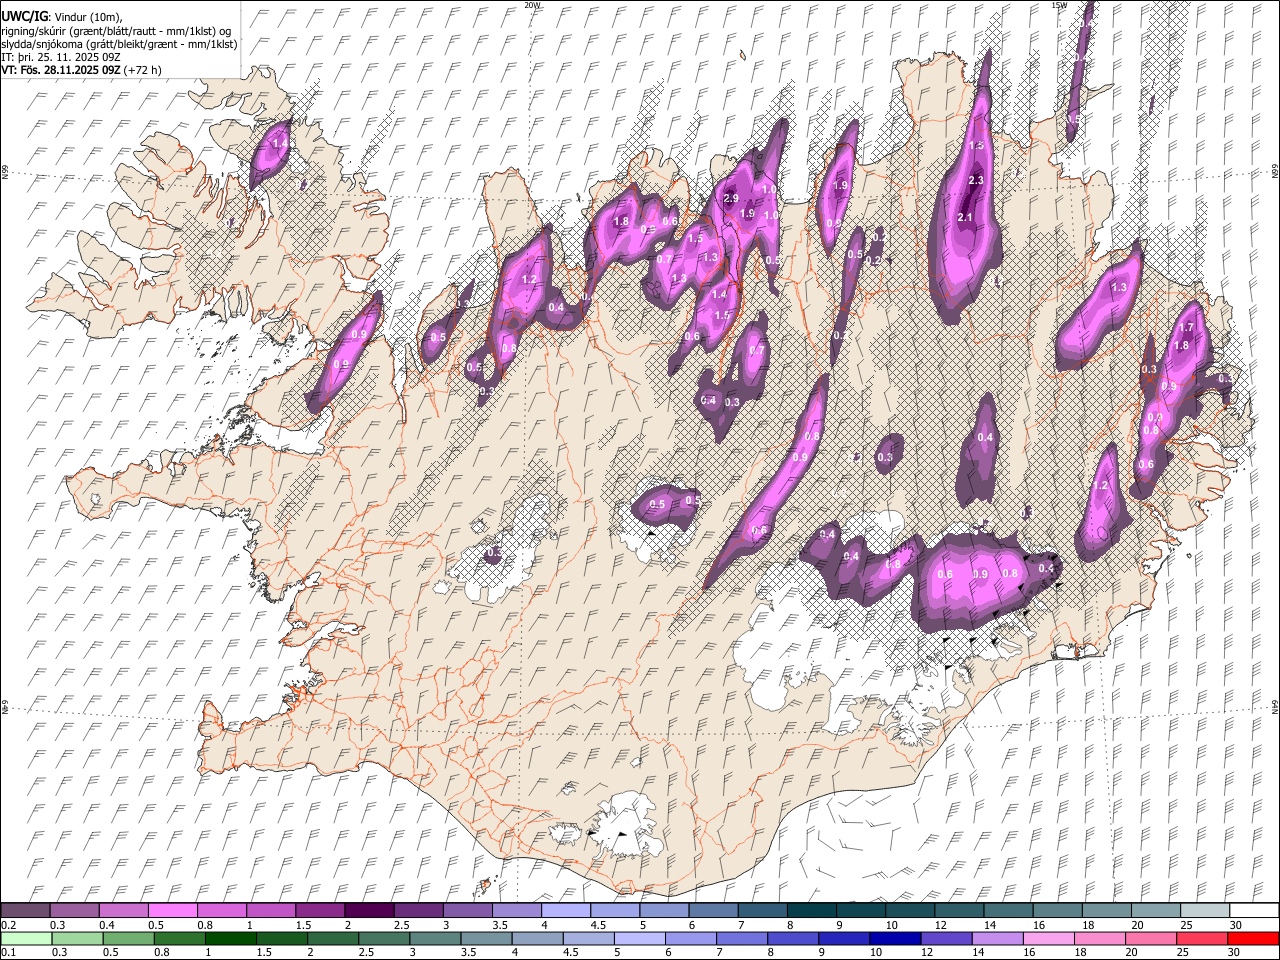Click the initial time line 'IT: þri. 25. 11. 2025 09Z'
The height and width of the screenshot is (960, 1280).
[x=61, y=57]
